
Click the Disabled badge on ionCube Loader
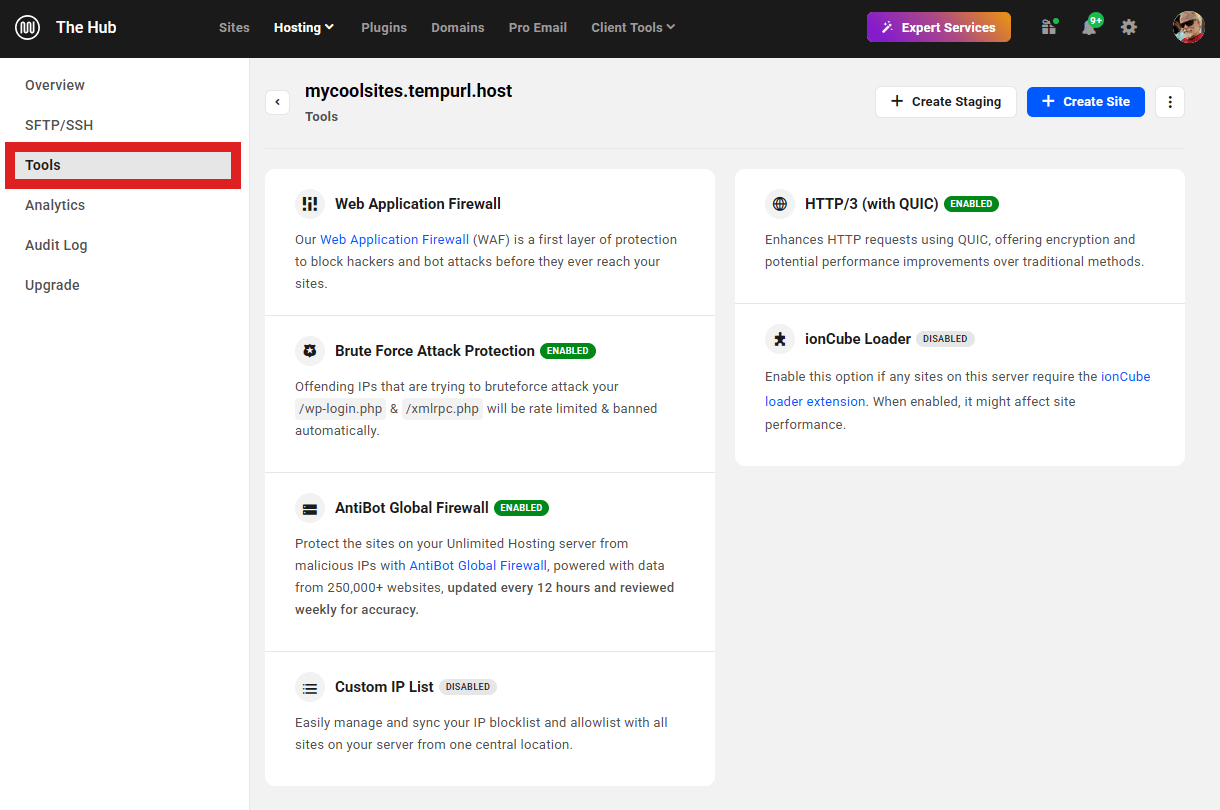(x=945, y=339)
